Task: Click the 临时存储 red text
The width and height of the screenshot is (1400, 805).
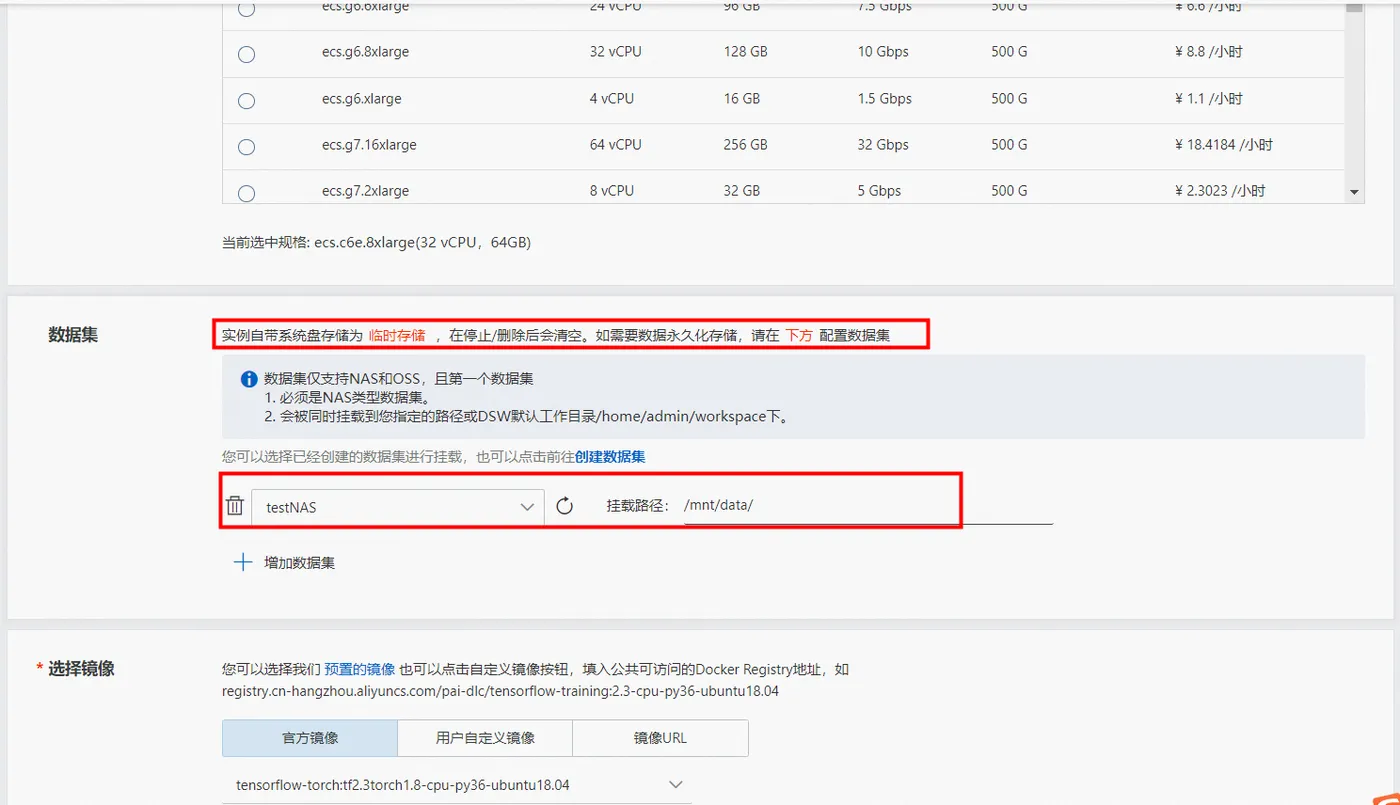Action: (x=397, y=335)
